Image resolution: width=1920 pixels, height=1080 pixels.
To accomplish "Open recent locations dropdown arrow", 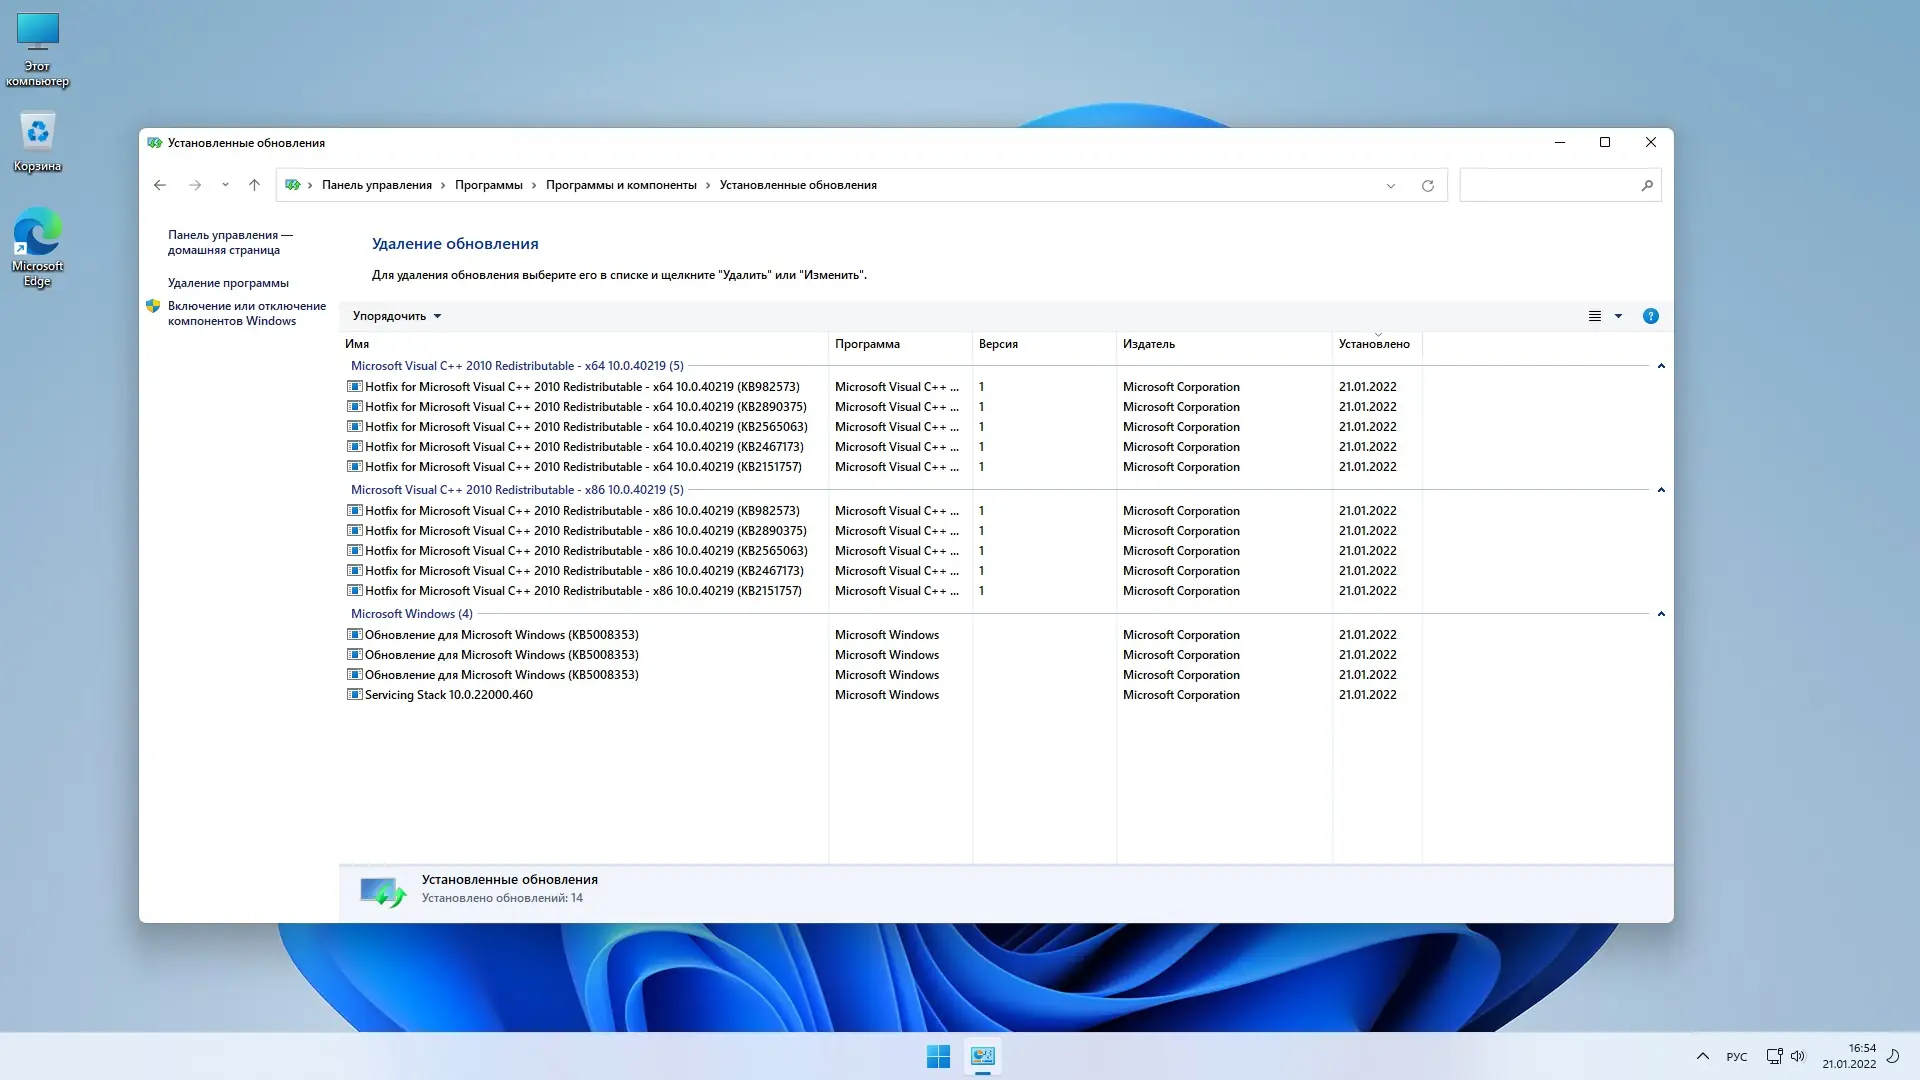I will click(225, 185).
